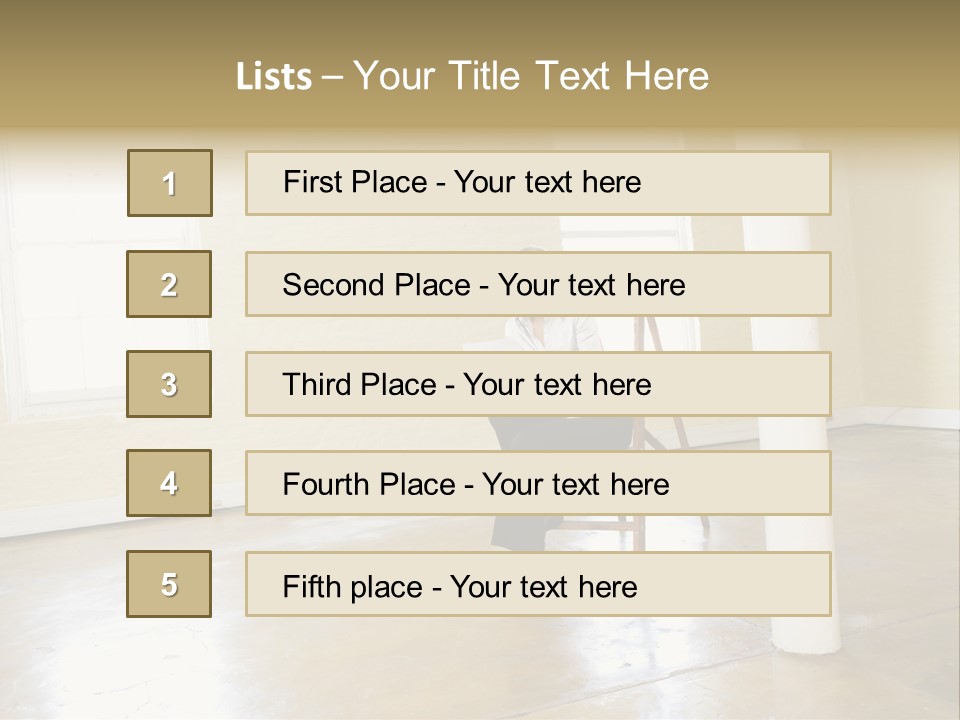Screen dimensions: 960x720
Task: Click the number 5 box
Action: tap(169, 584)
